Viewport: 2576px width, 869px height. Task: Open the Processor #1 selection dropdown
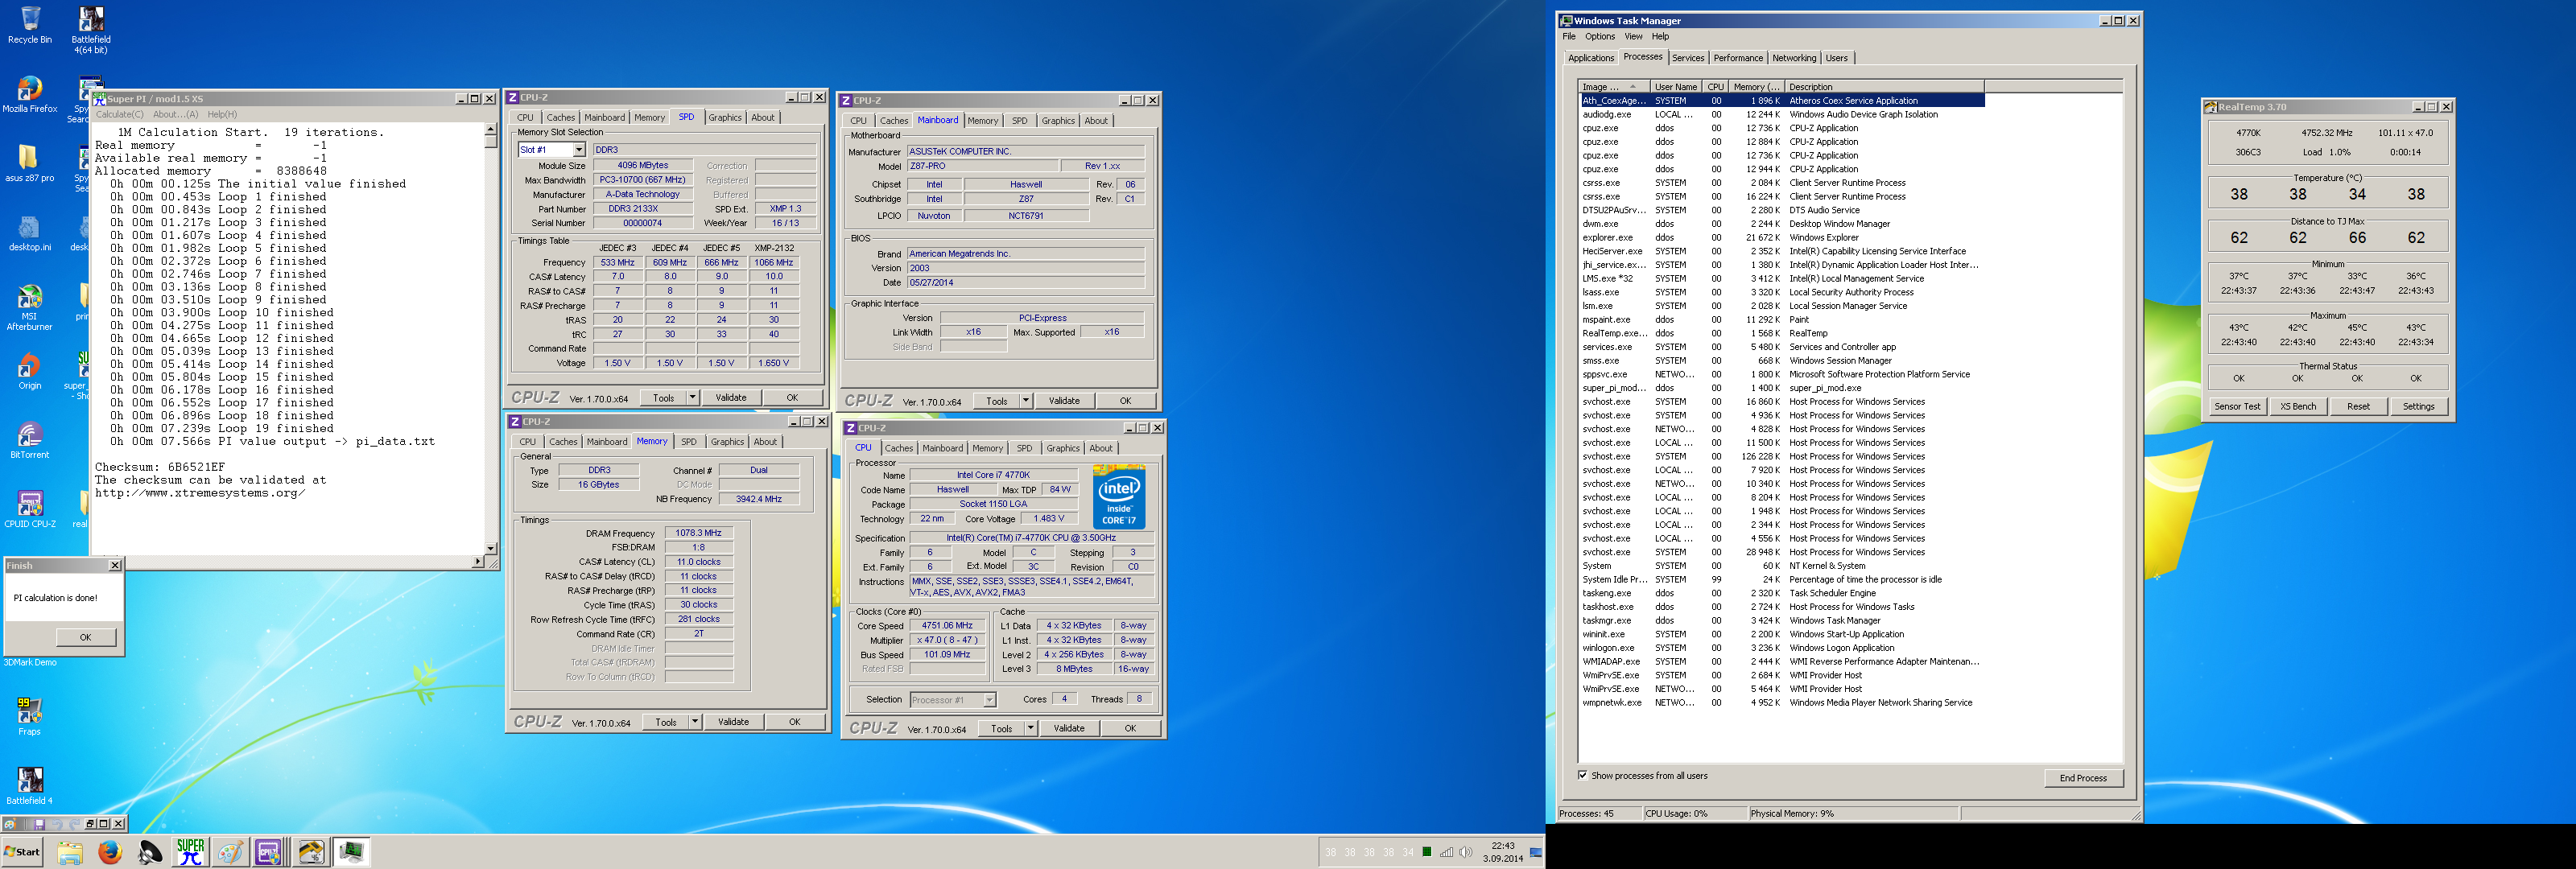click(x=989, y=700)
